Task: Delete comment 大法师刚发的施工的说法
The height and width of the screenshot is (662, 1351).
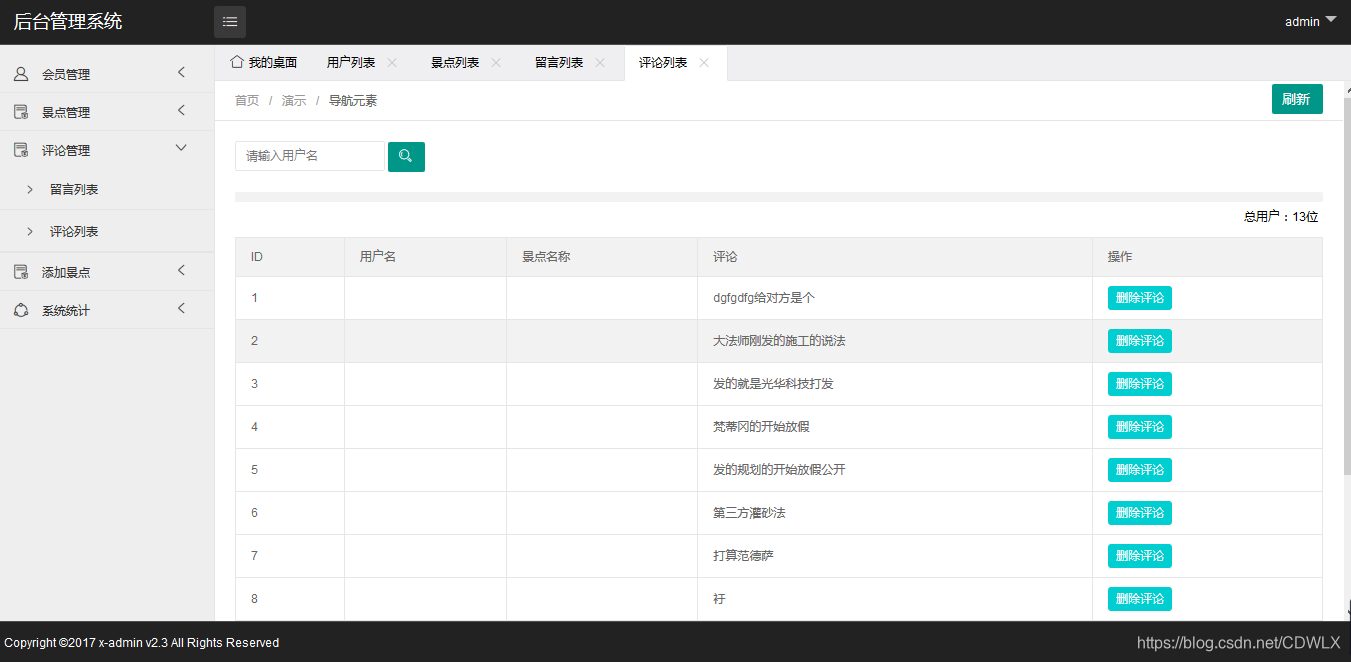Action: click(x=1140, y=341)
